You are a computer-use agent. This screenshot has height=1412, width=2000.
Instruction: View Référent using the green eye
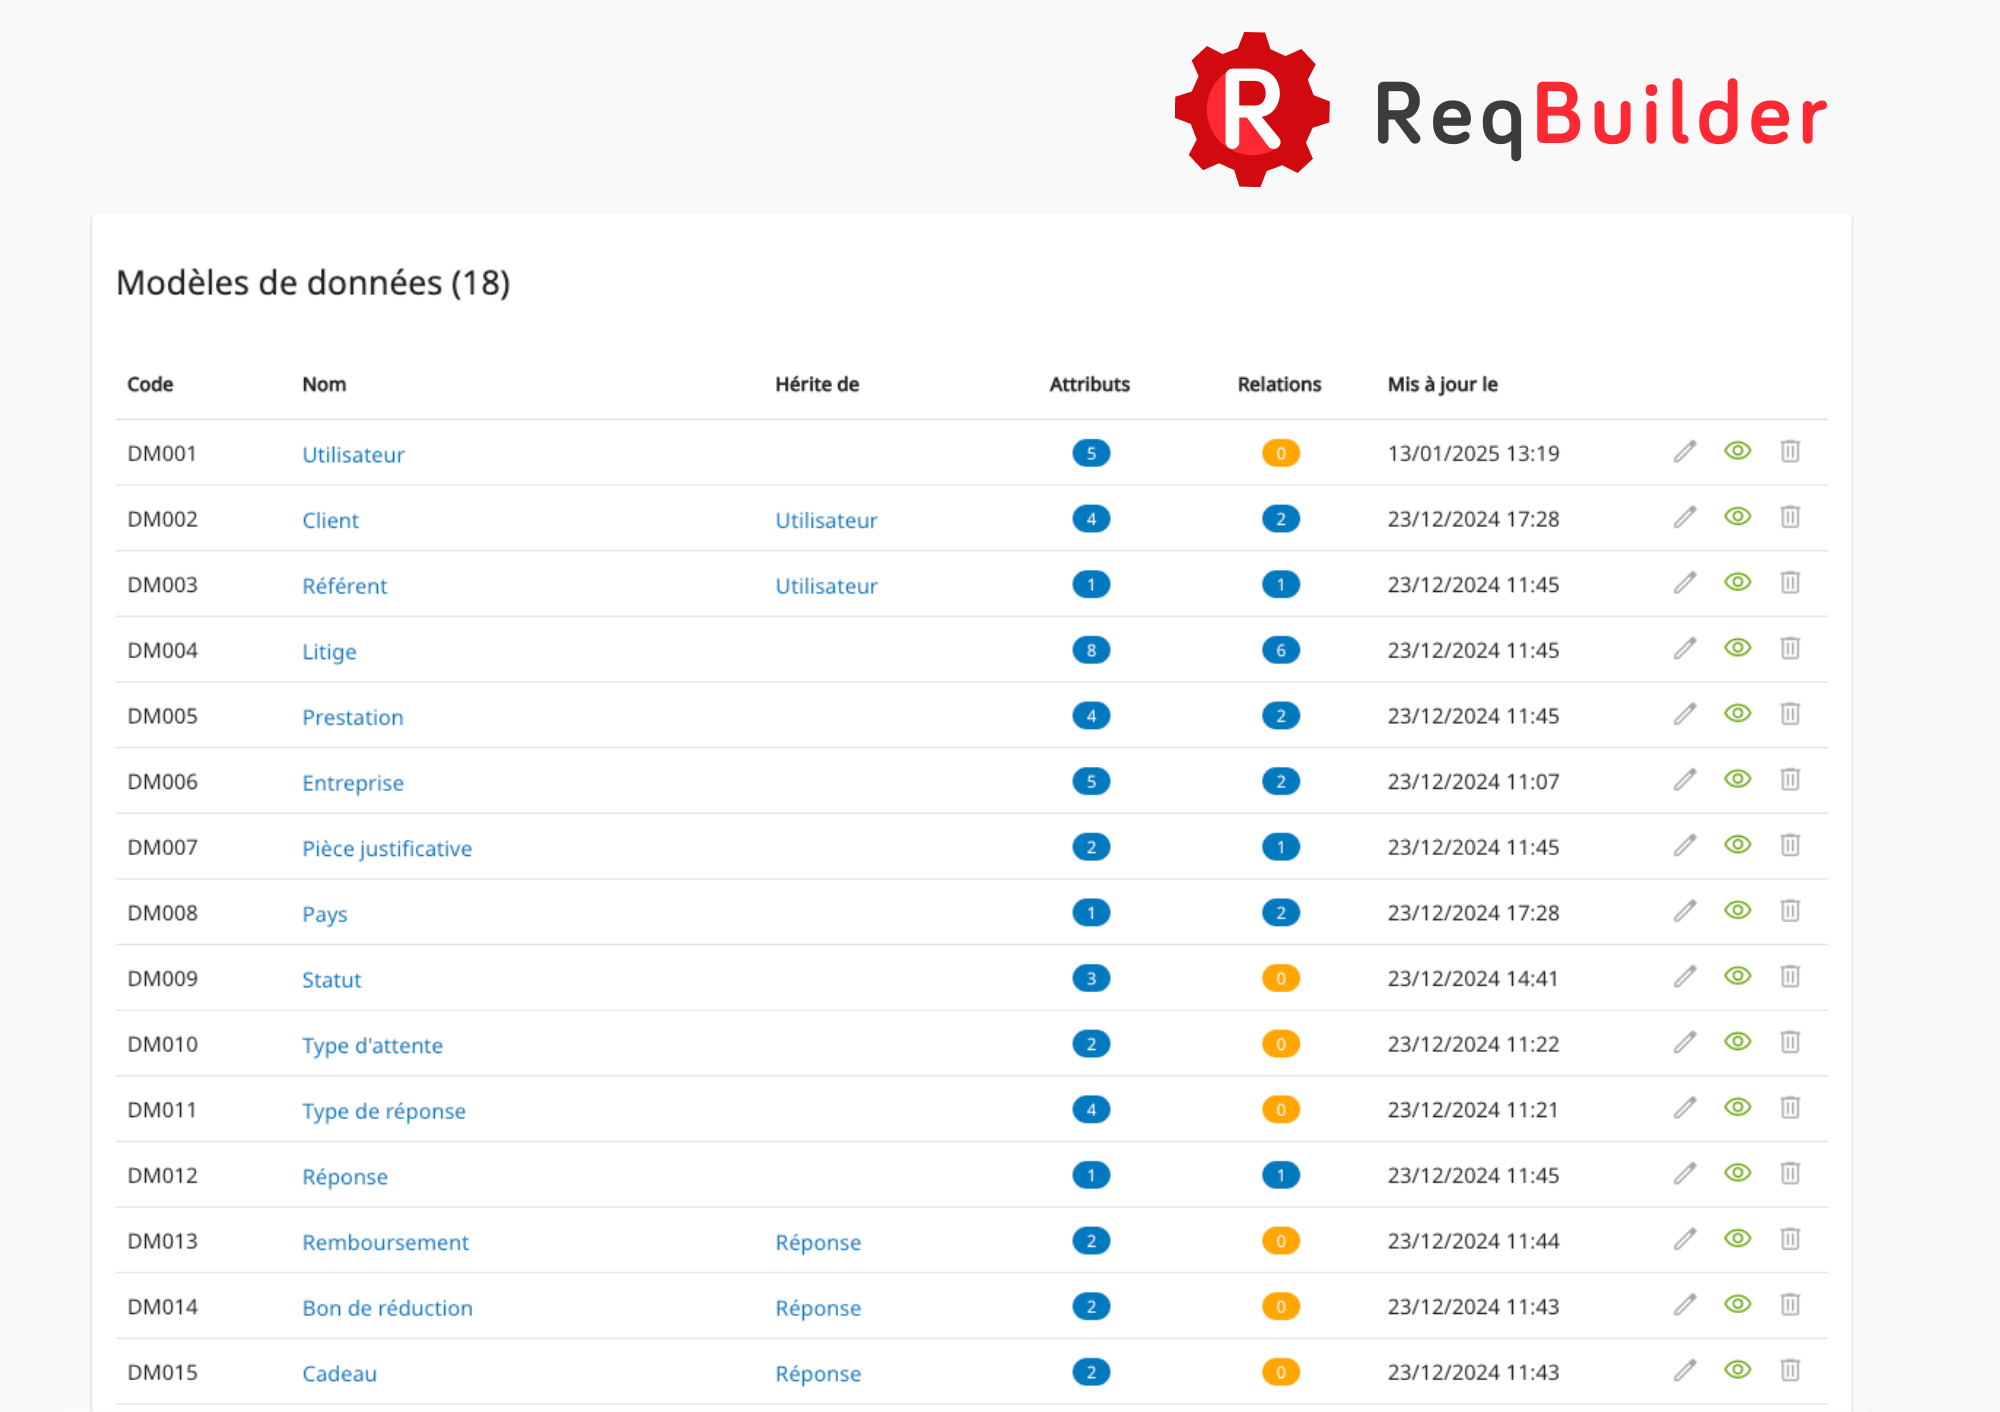[1738, 582]
